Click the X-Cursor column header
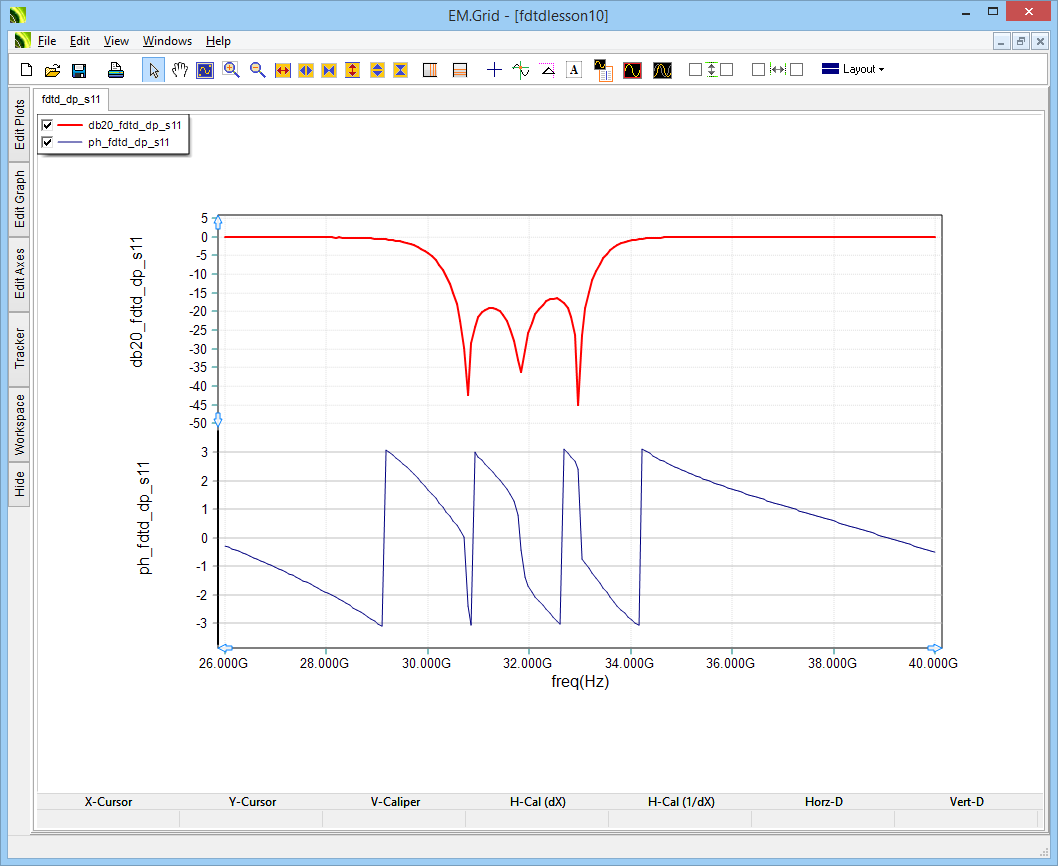This screenshot has width=1058, height=866. point(108,802)
